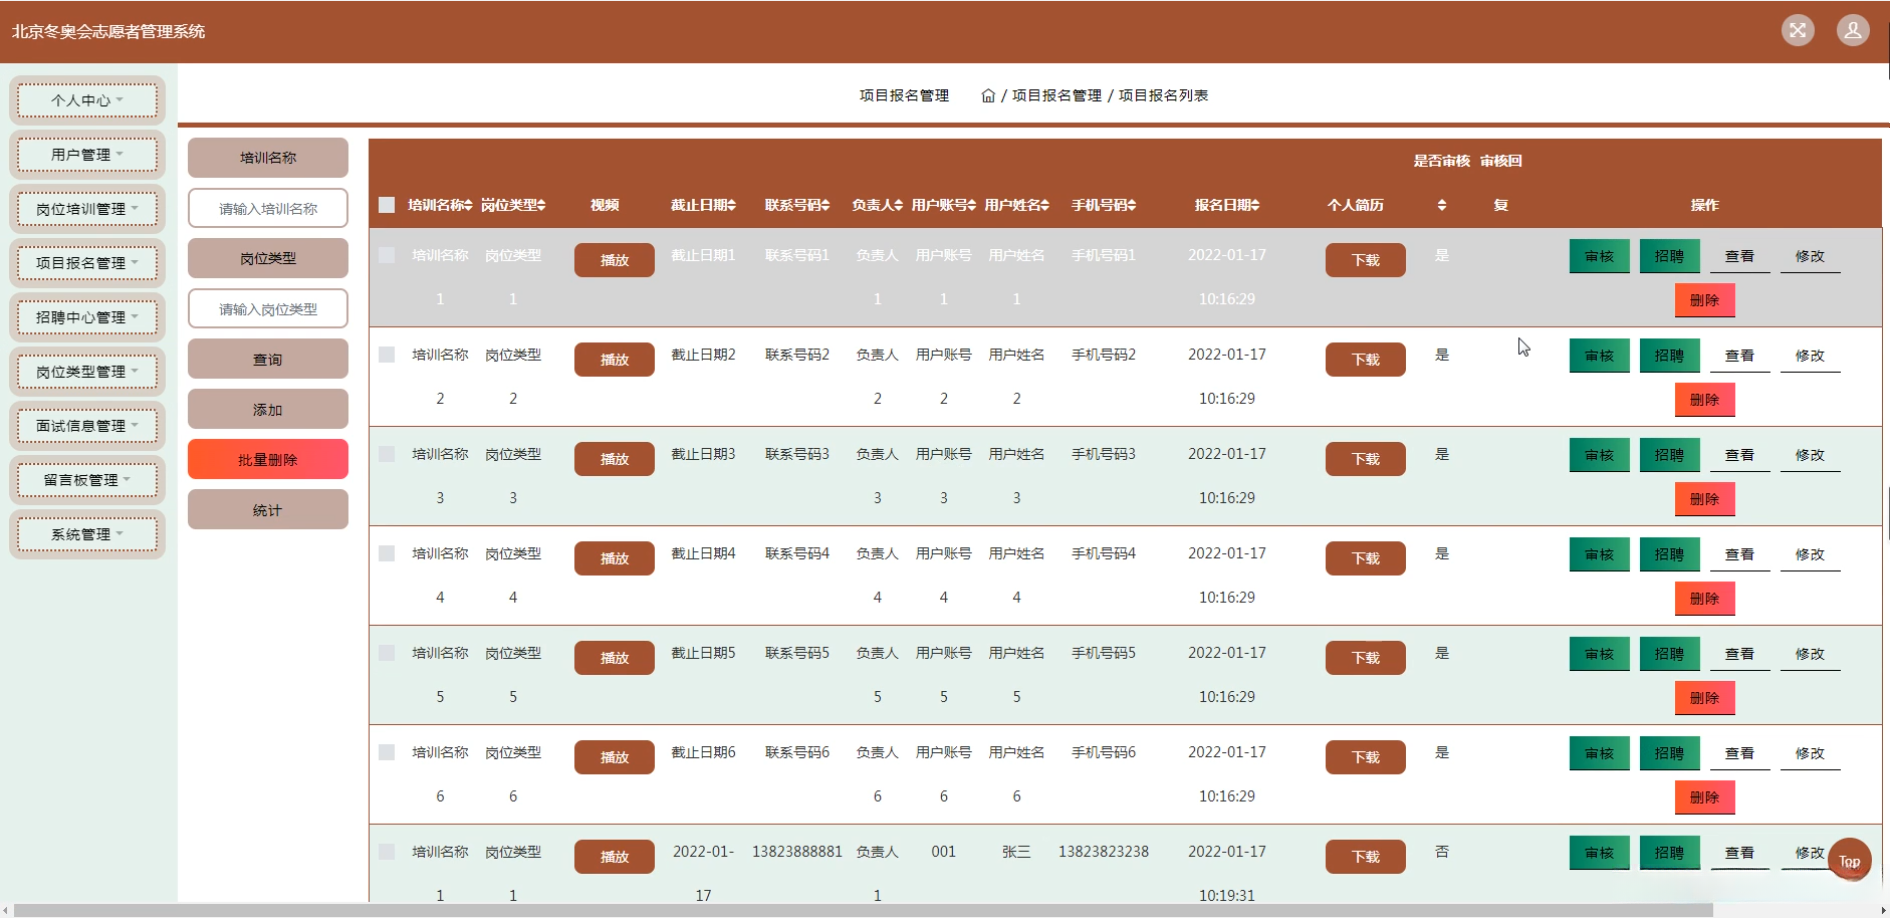Expand the 个人中心 sidebar menu

tap(88, 100)
